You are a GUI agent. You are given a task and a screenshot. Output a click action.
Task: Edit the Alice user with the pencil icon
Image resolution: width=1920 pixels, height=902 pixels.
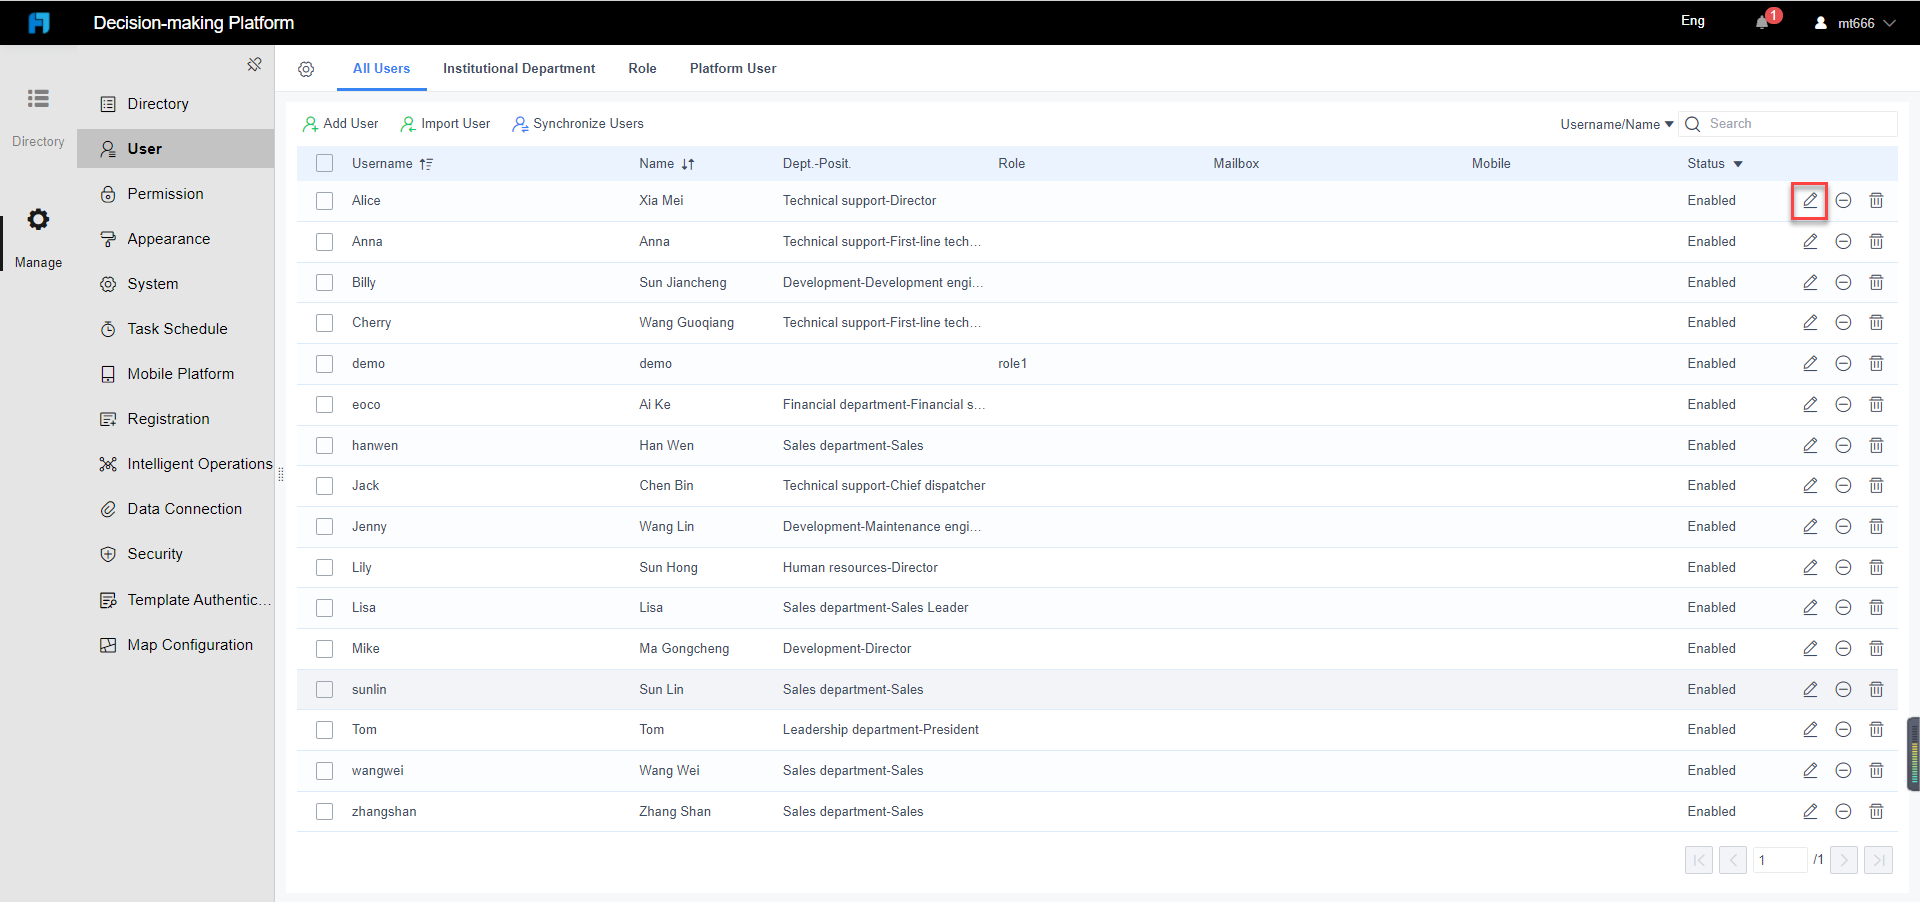pos(1810,200)
